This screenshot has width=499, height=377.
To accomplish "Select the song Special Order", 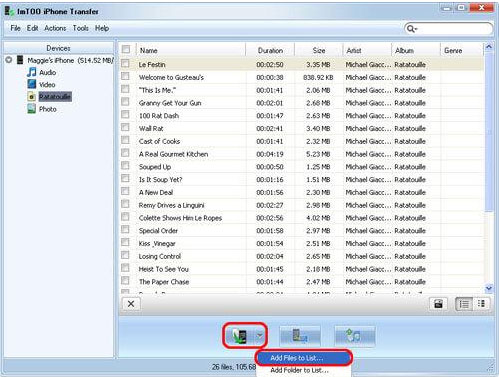I will [158, 231].
